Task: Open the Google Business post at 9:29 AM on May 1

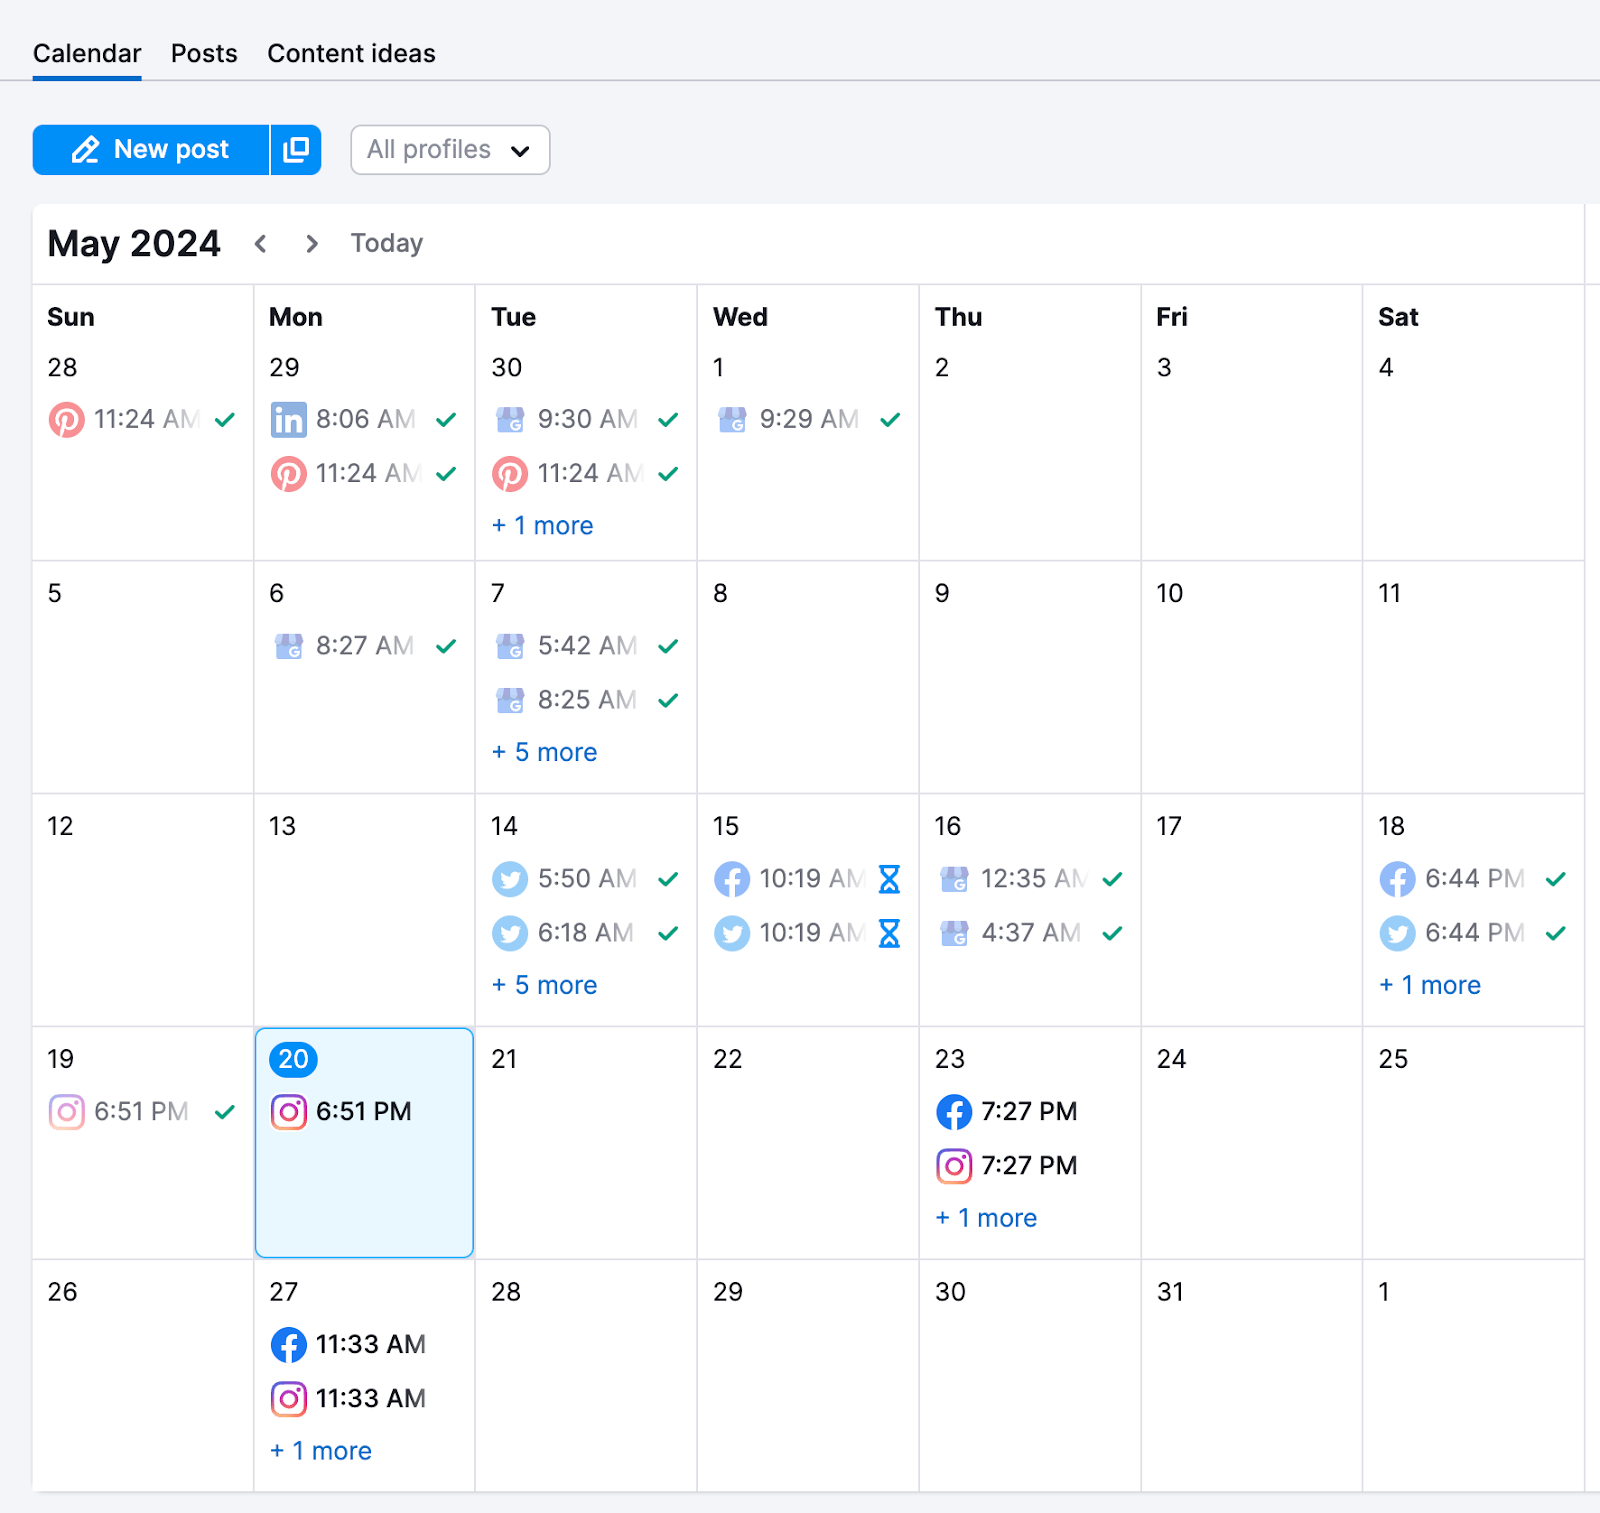Action: tap(808, 419)
